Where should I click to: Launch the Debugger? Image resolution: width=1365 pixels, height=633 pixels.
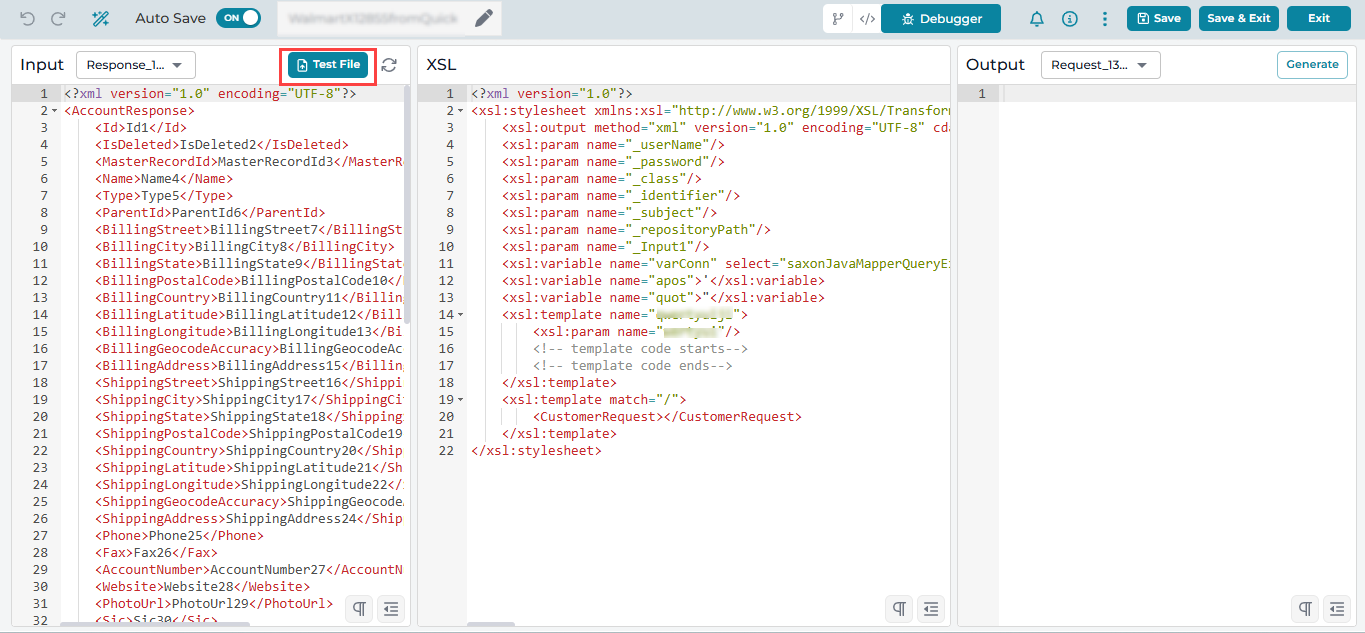[941, 18]
